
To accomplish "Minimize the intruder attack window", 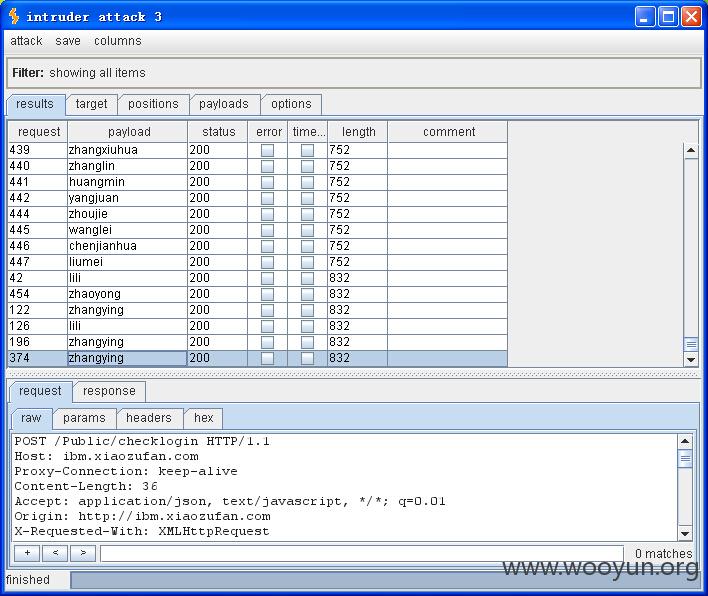I will click(x=644, y=17).
